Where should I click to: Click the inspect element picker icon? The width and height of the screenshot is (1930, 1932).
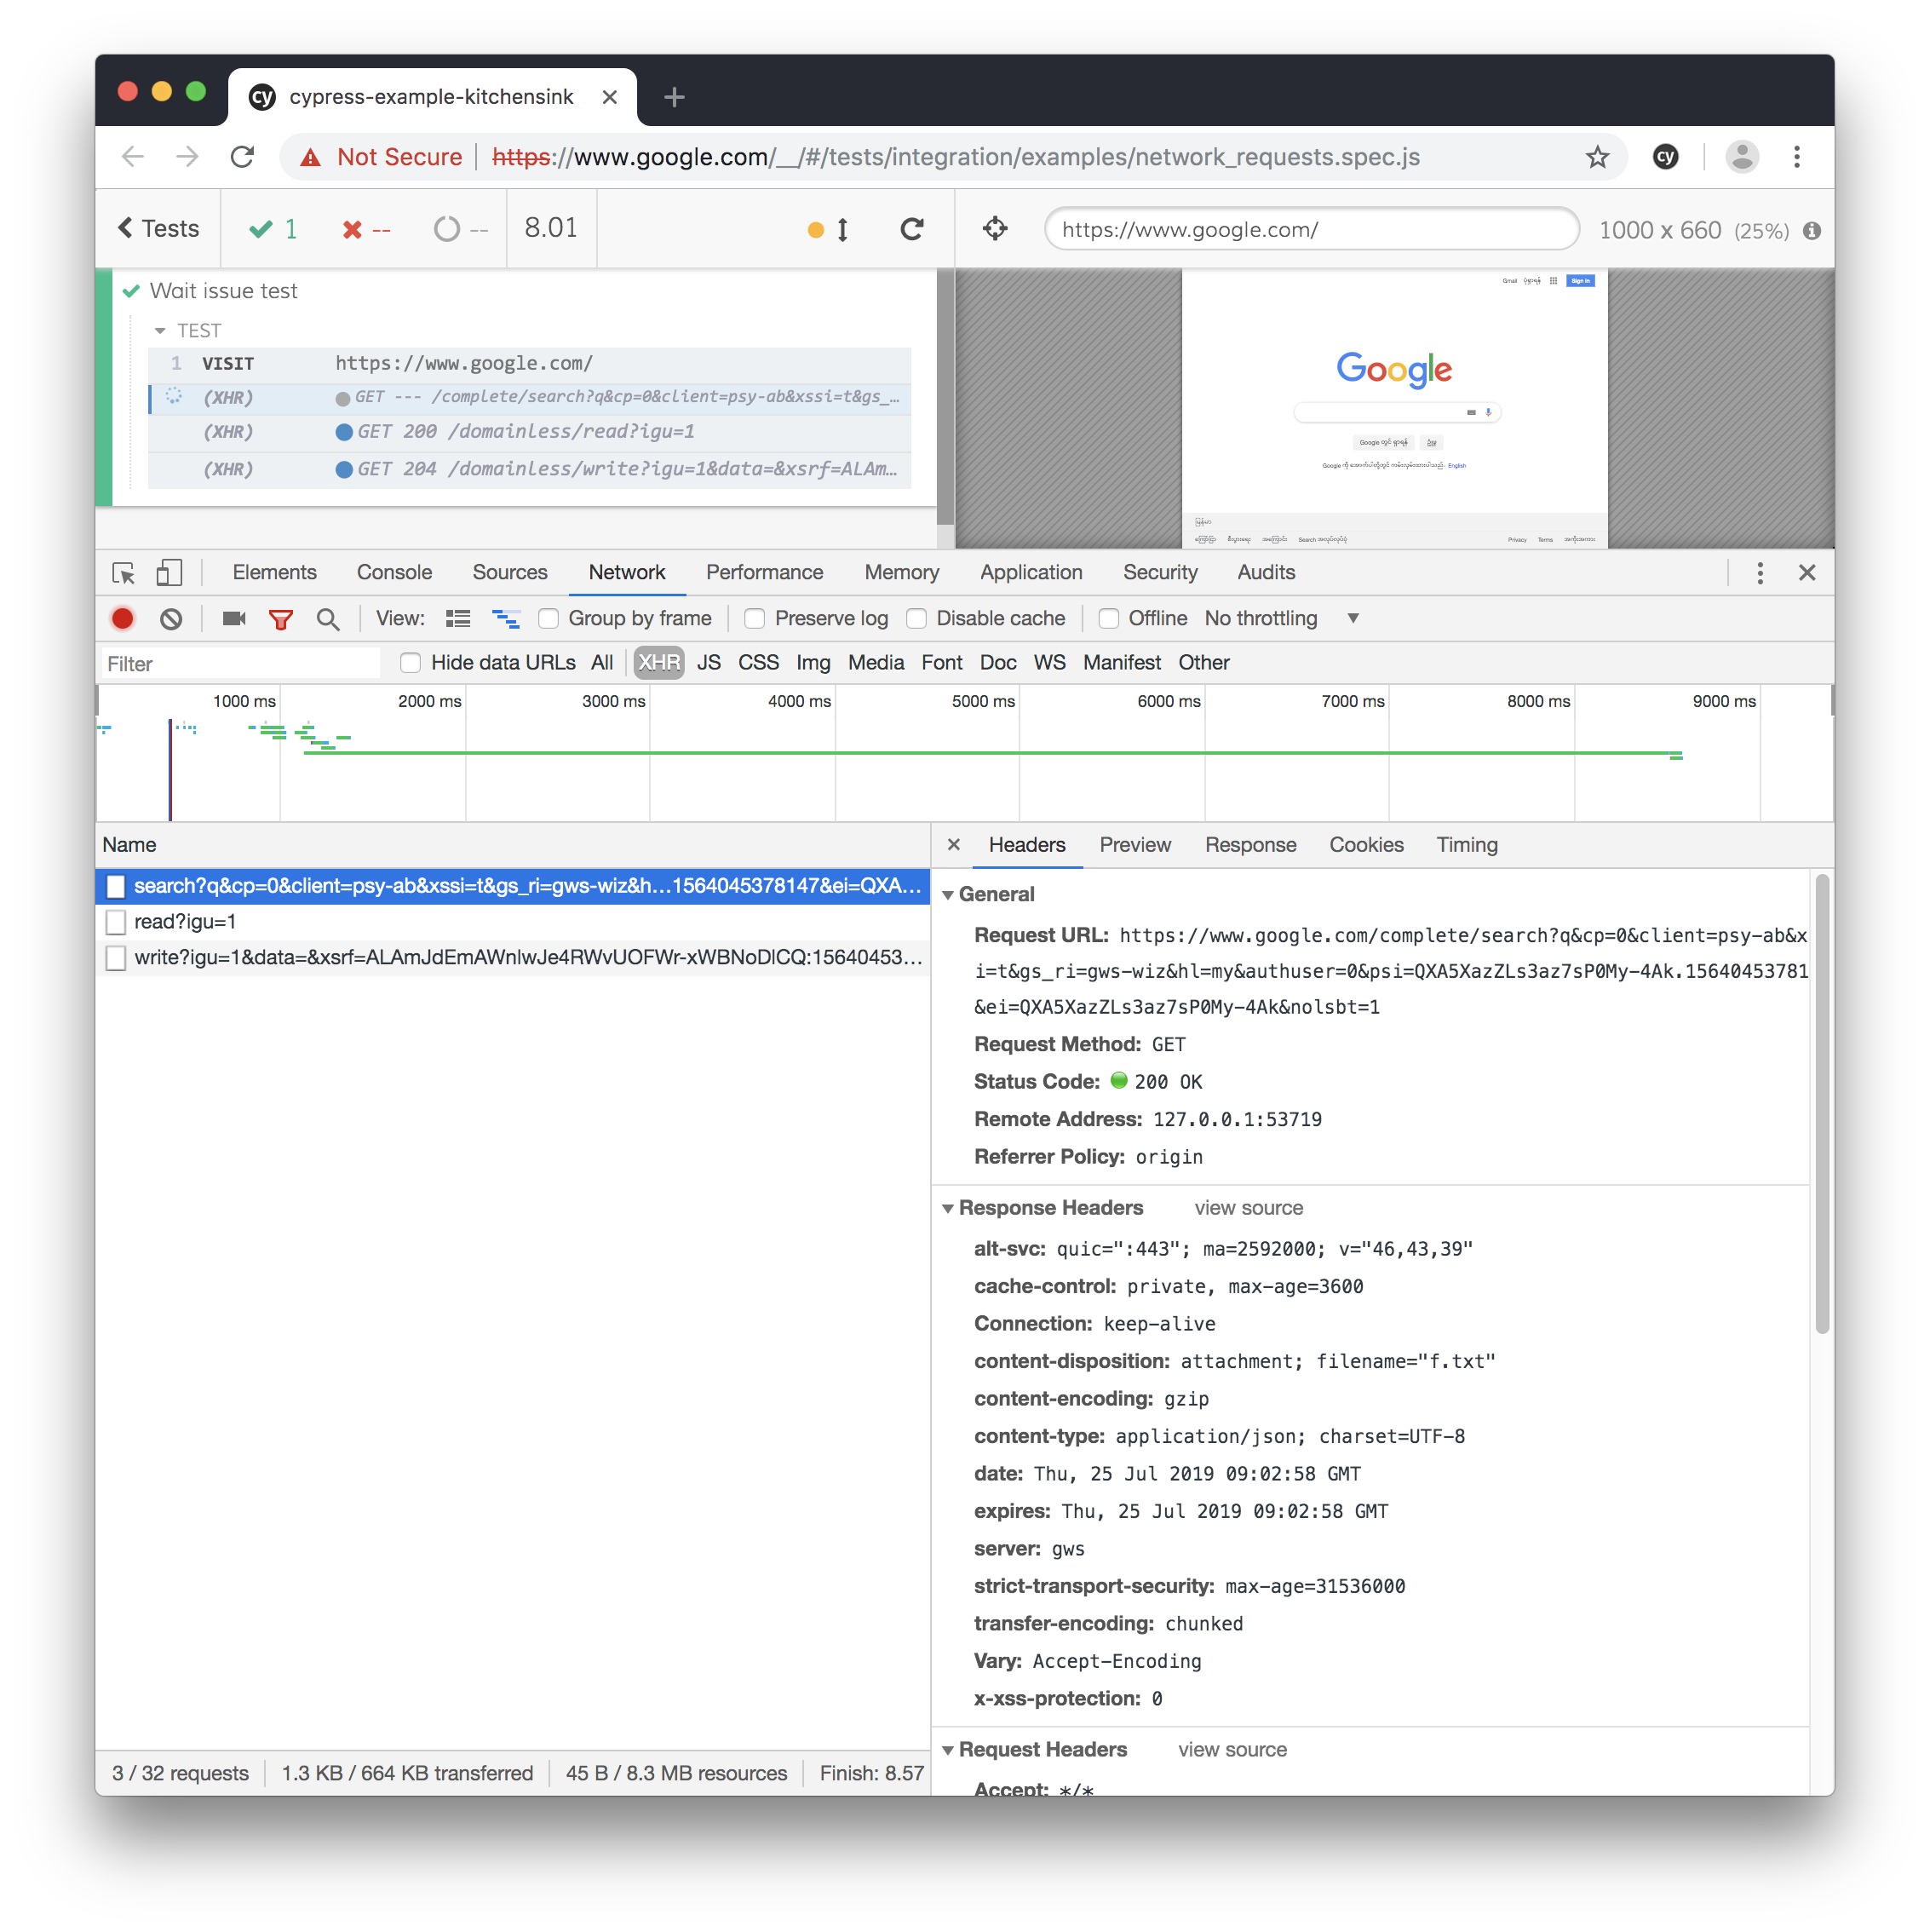(x=124, y=573)
